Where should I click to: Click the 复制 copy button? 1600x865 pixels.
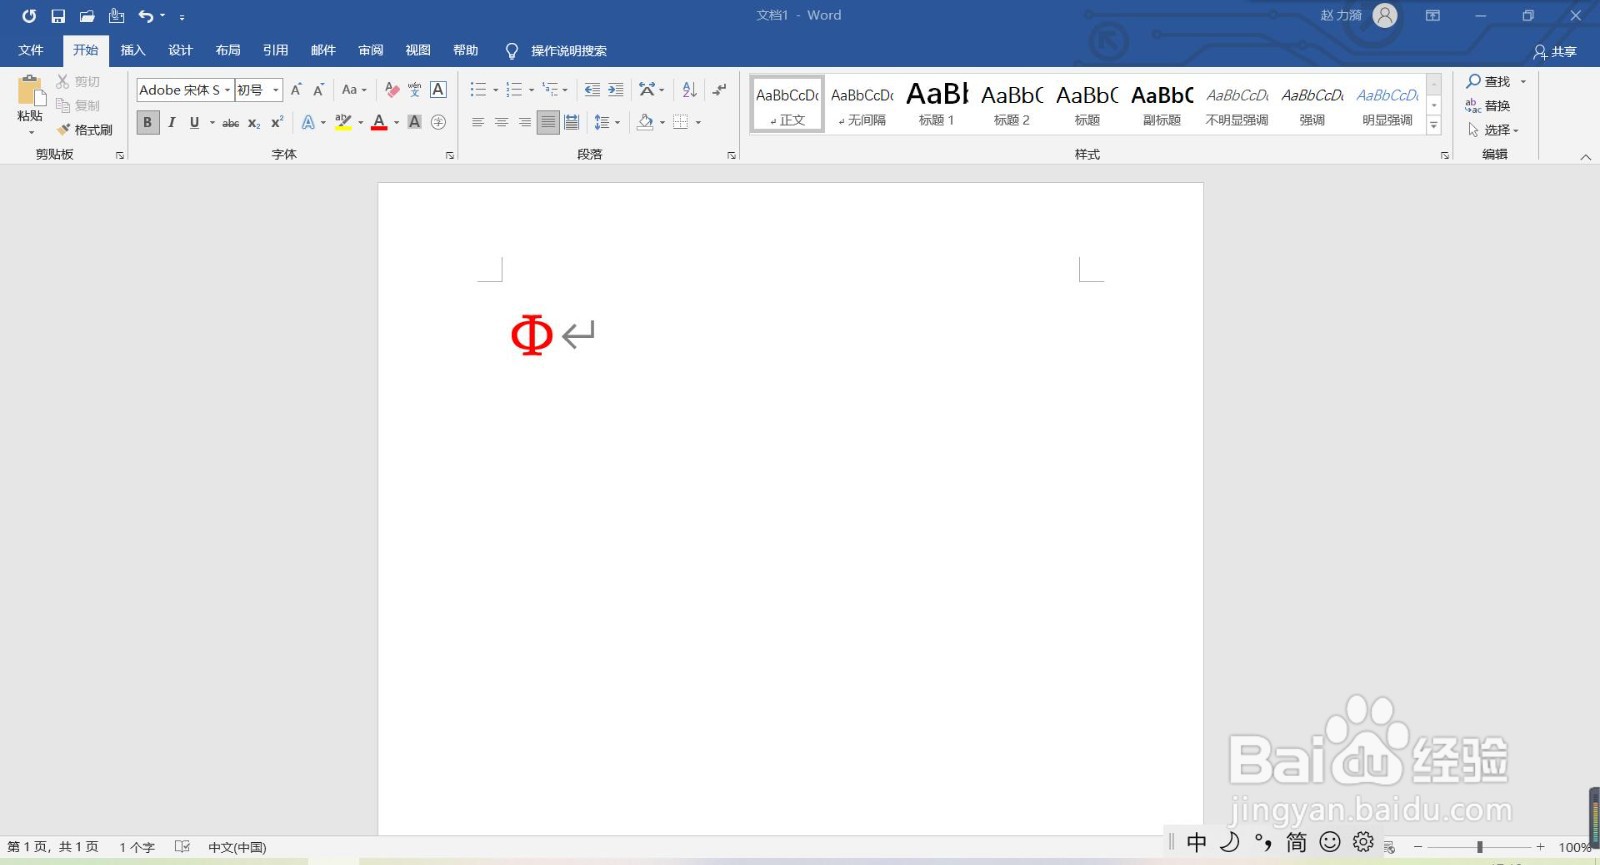[x=78, y=106]
